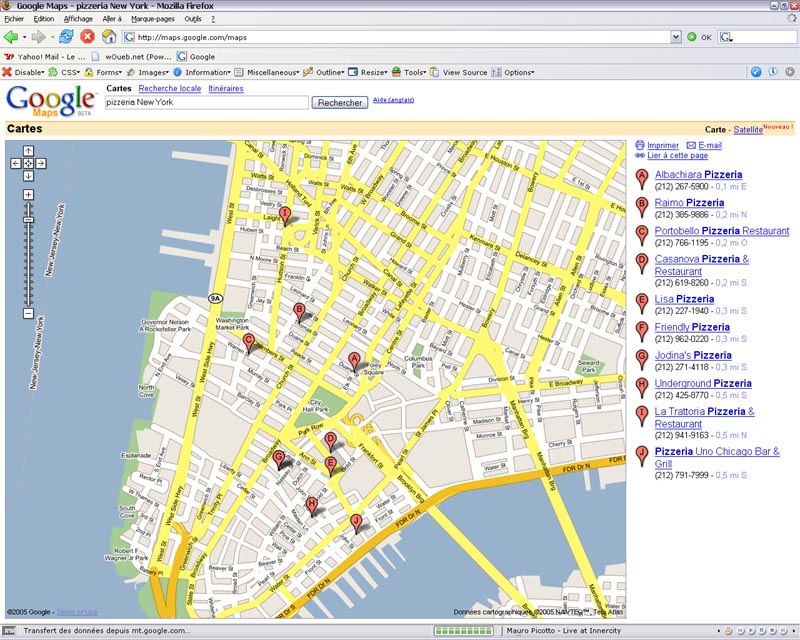The height and width of the screenshot is (640, 800).
Task: Pan the map right with arrow
Action: 41,163
